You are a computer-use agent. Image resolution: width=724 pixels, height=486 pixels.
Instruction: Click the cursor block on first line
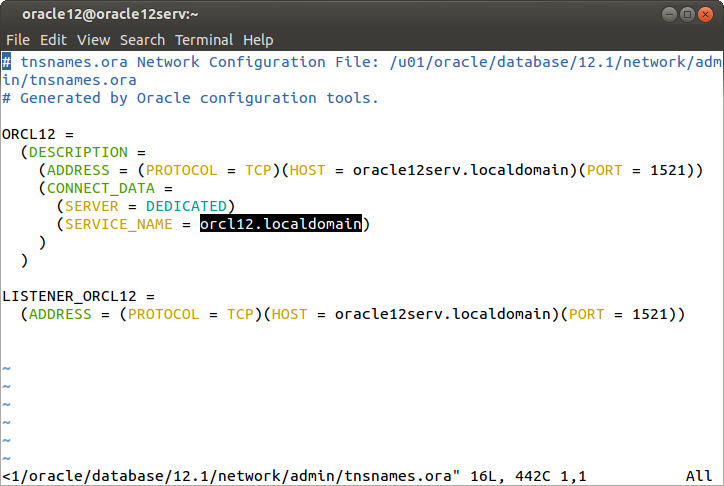point(6,62)
